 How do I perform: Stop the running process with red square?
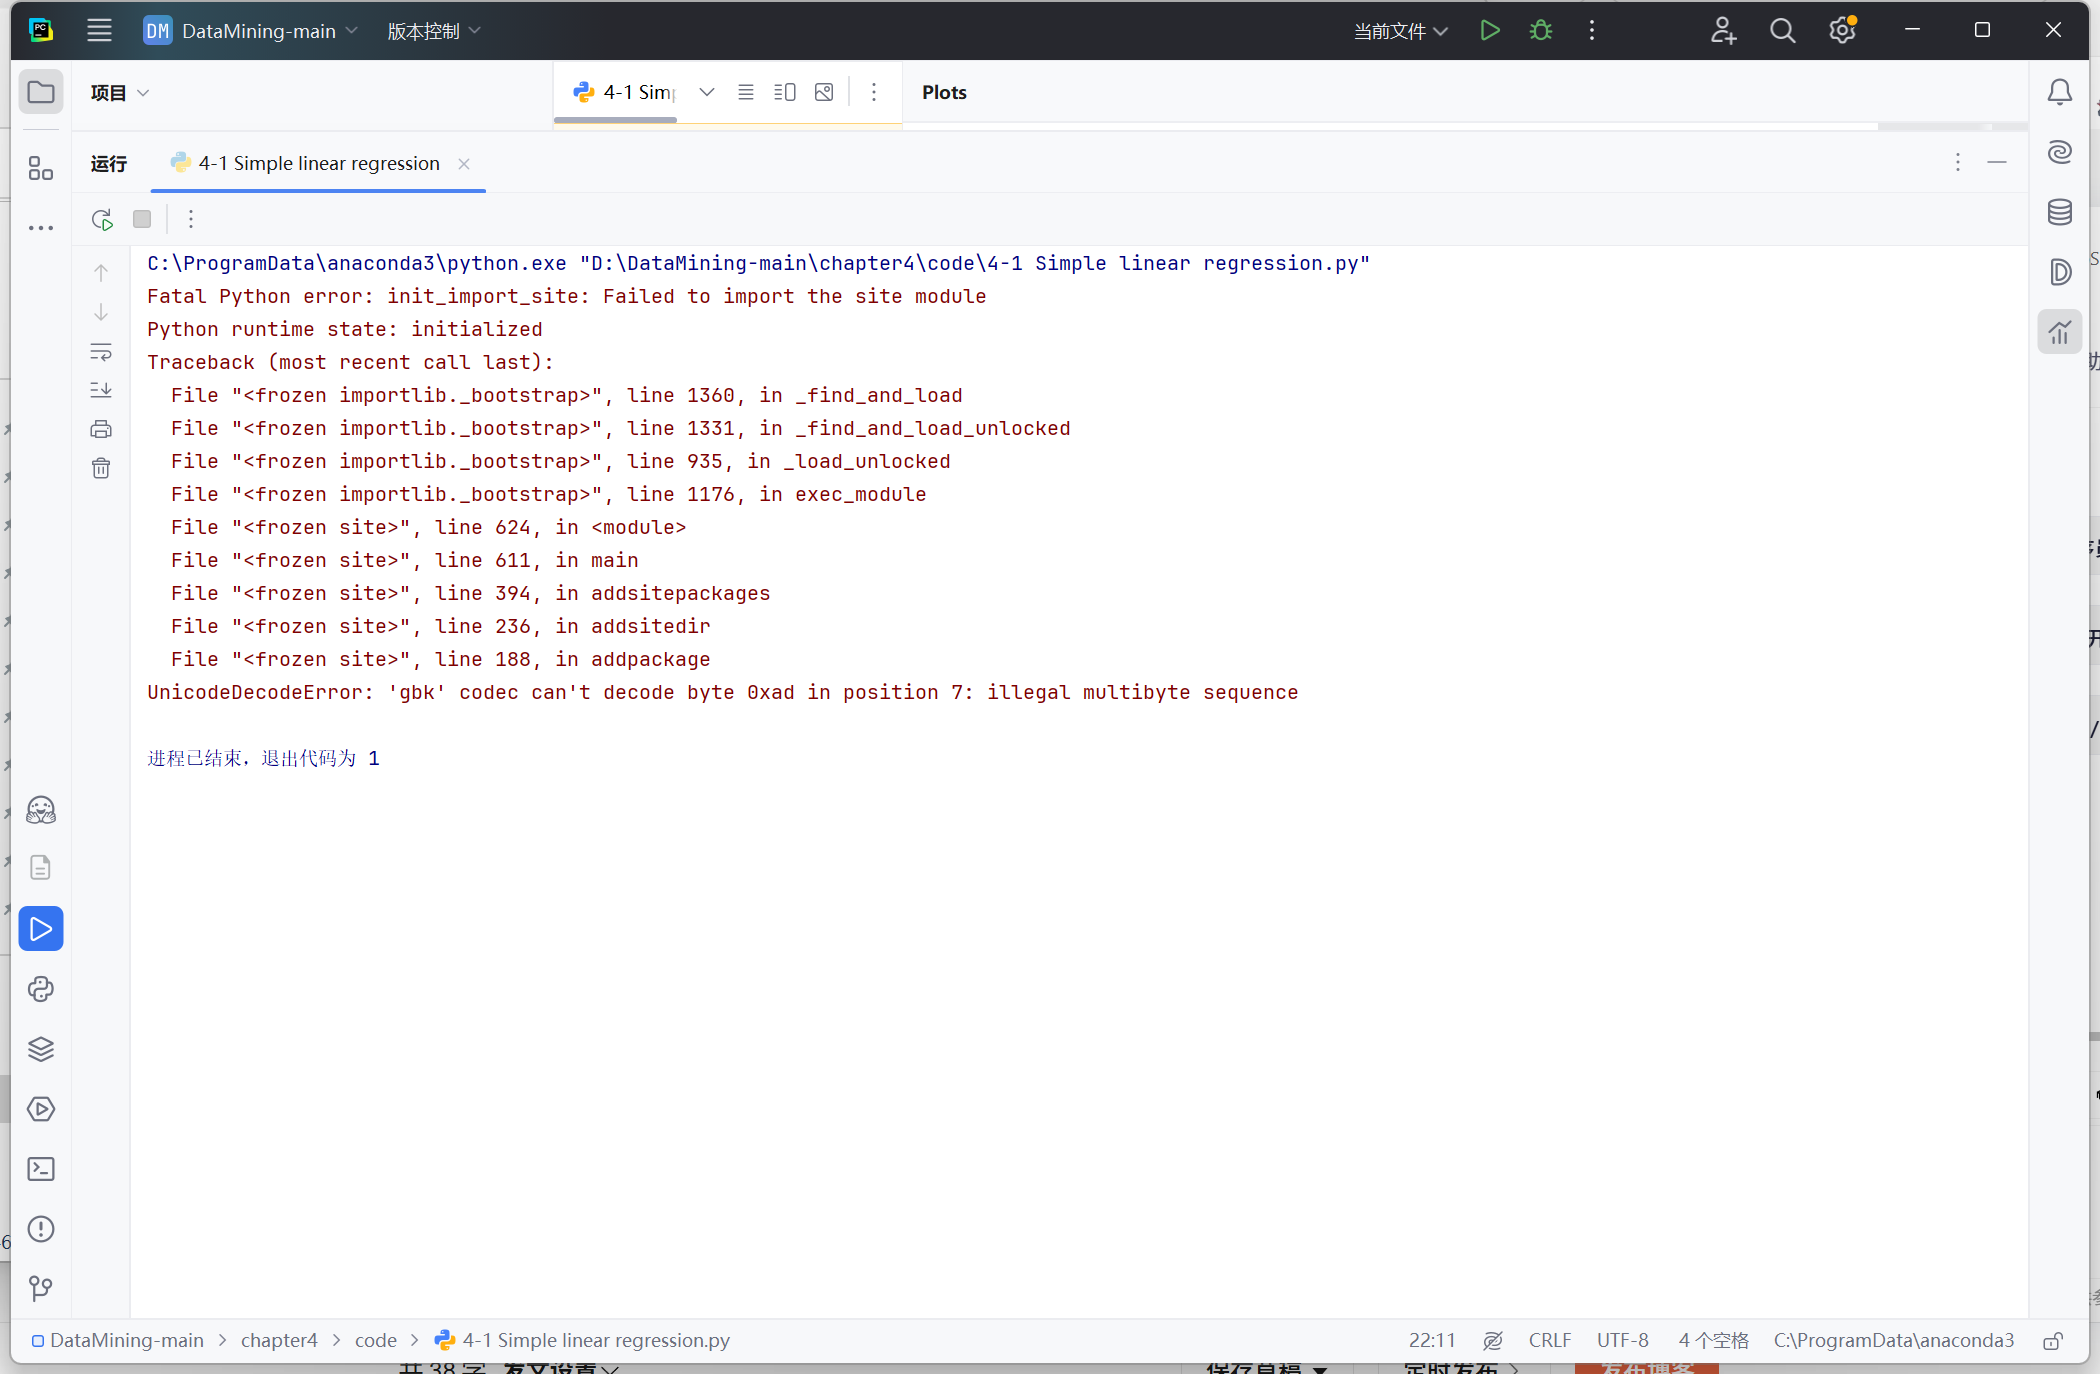pyautogui.click(x=141, y=219)
